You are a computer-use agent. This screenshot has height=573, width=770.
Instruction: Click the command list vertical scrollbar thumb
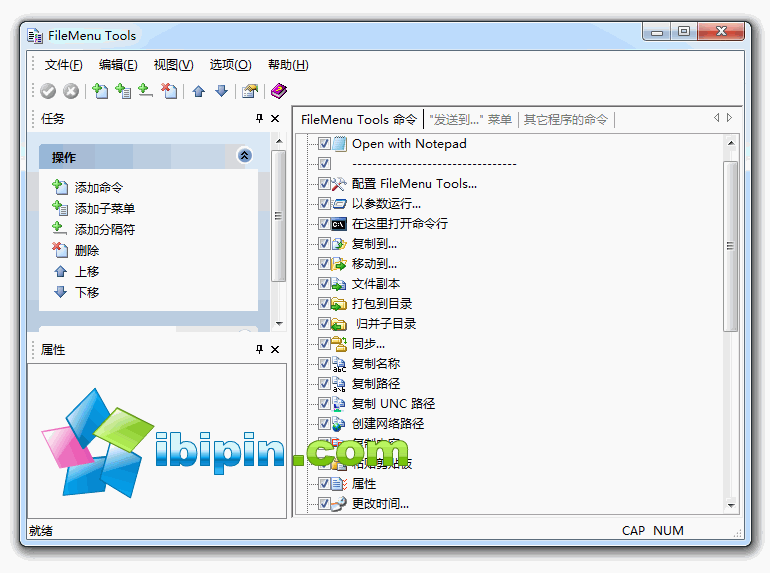point(730,246)
